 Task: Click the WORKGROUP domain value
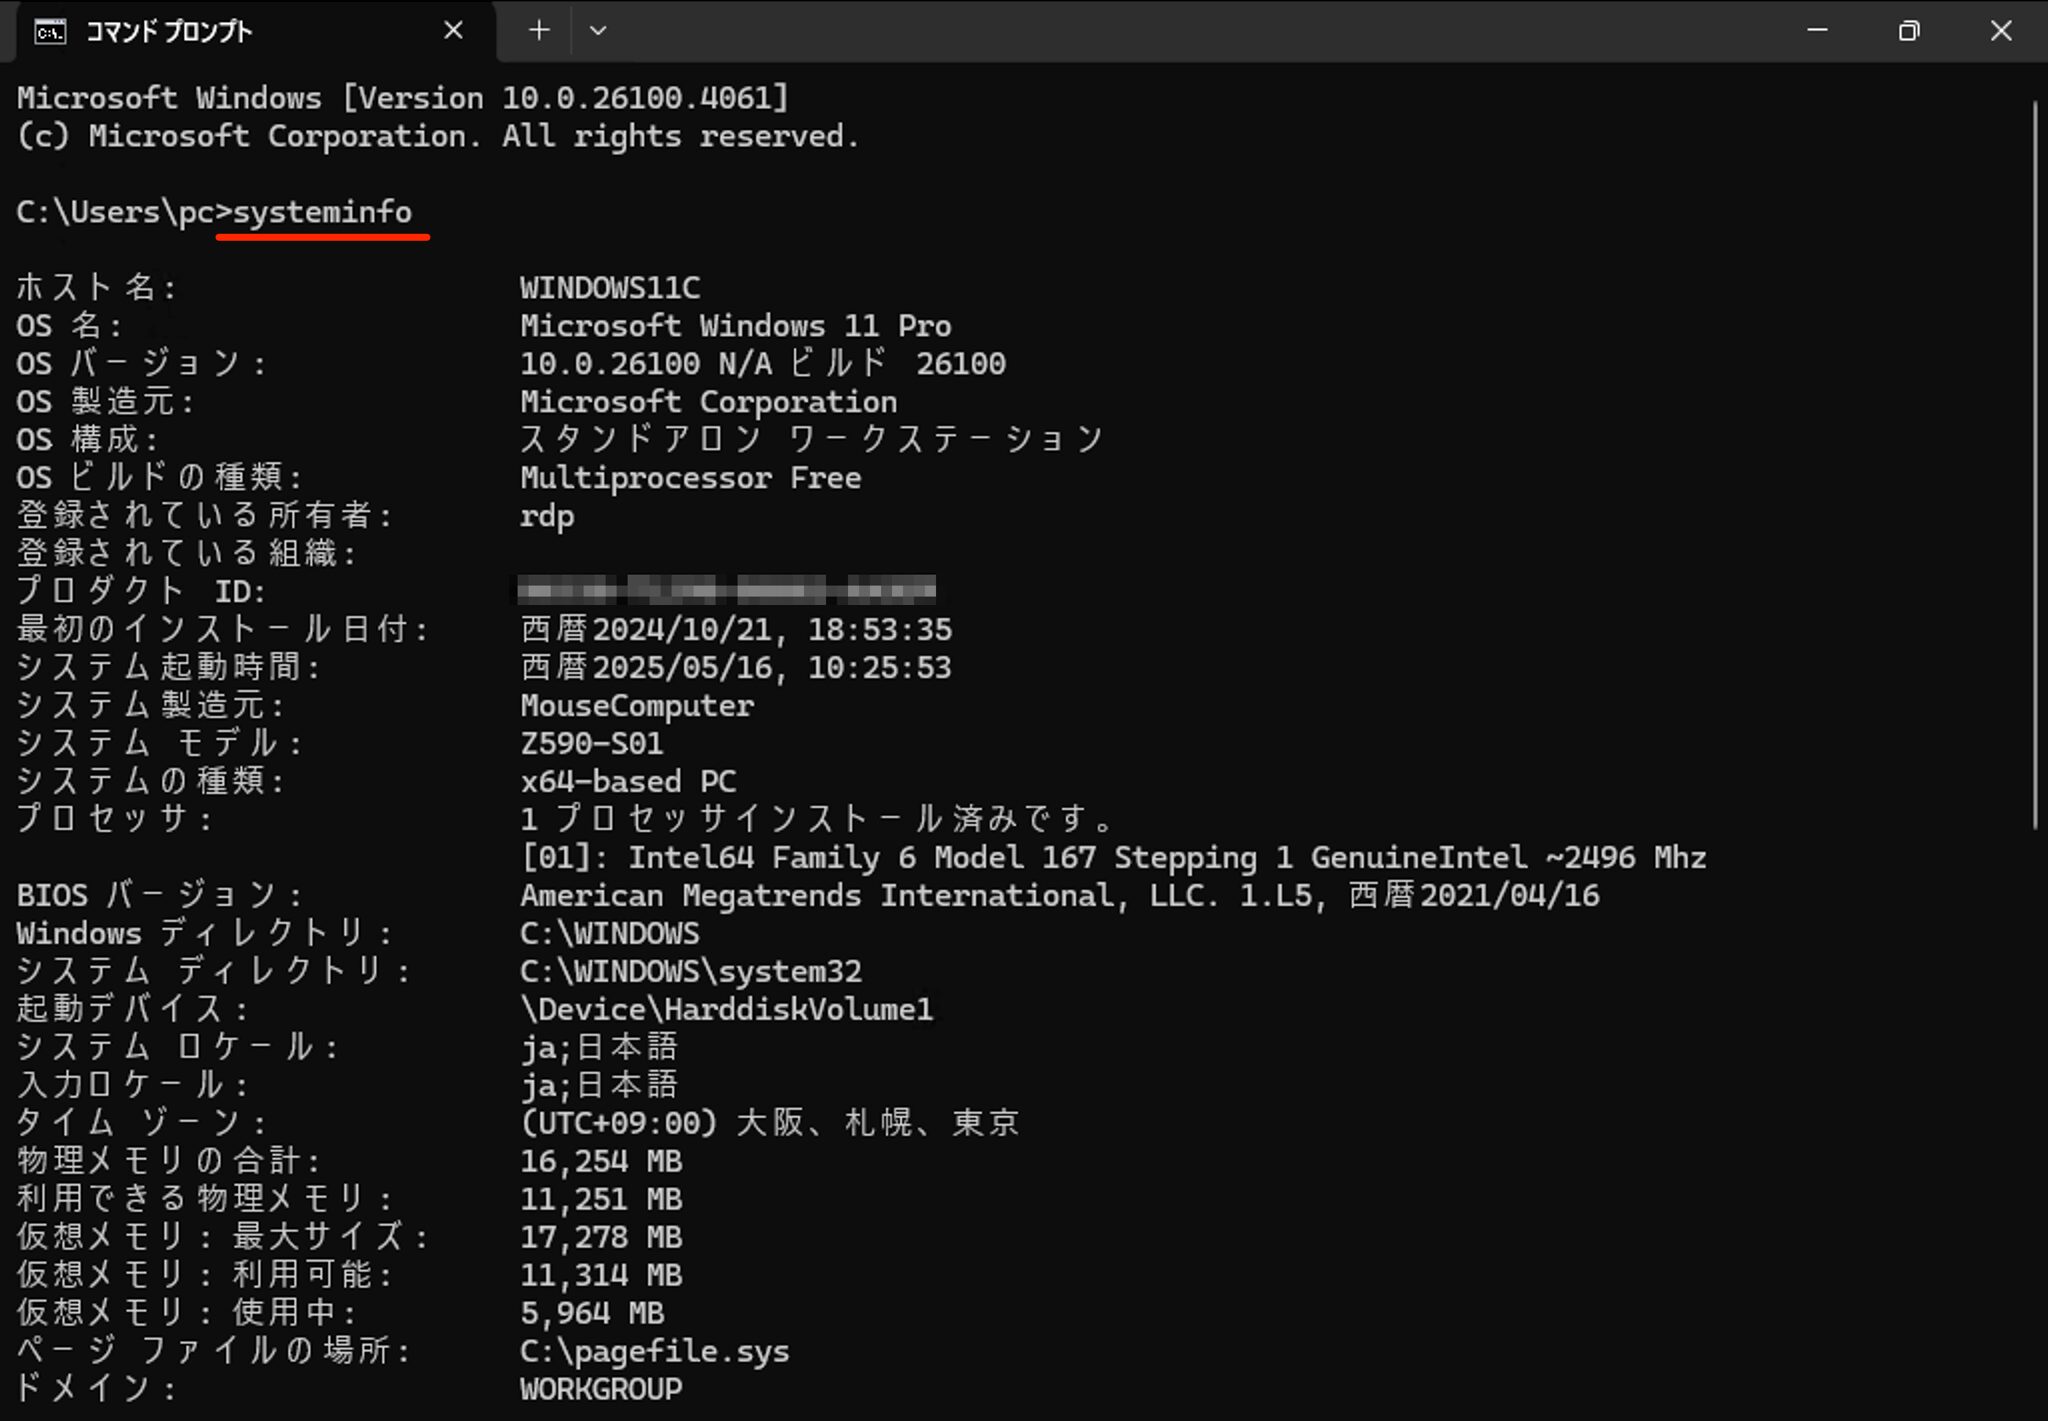[x=600, y=1388]
